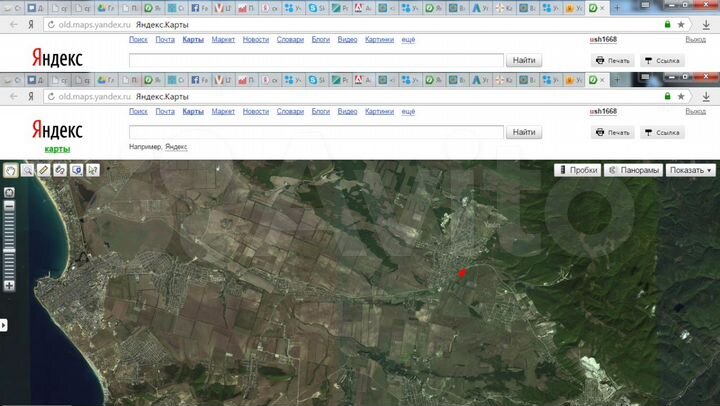720x406 pixels.
Task: Open the ещё more services menu
Action: click(408, 112)
